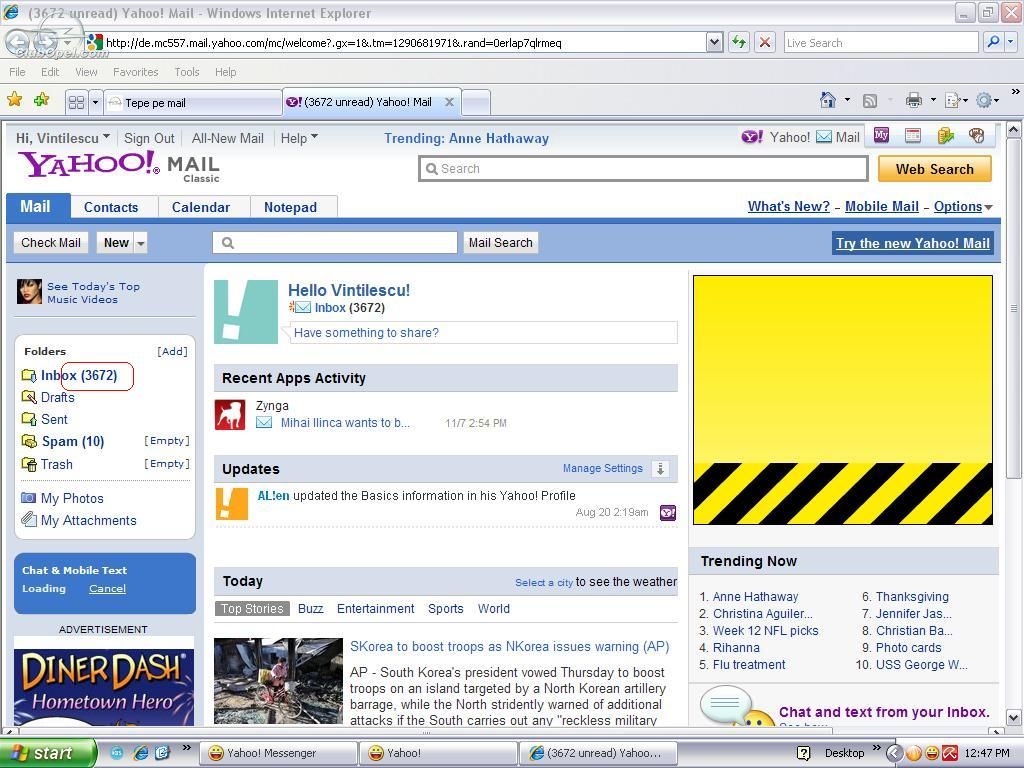Click the Drafts folder icon

[x=29, y=397]
